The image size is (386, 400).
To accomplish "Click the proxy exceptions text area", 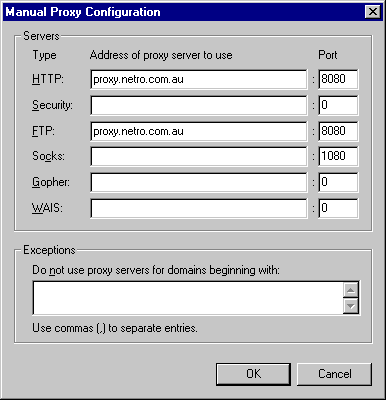I will click(188, 298).
